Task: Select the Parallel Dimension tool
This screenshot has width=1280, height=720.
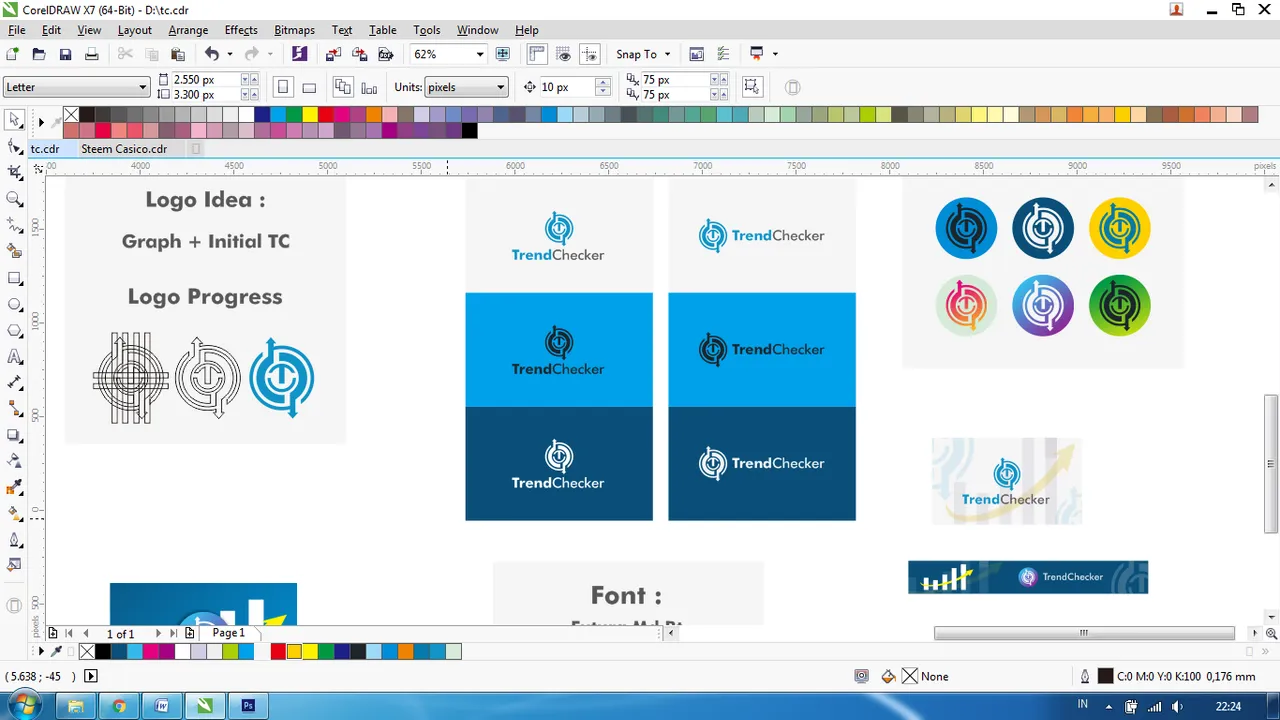Action: (14, 383)
